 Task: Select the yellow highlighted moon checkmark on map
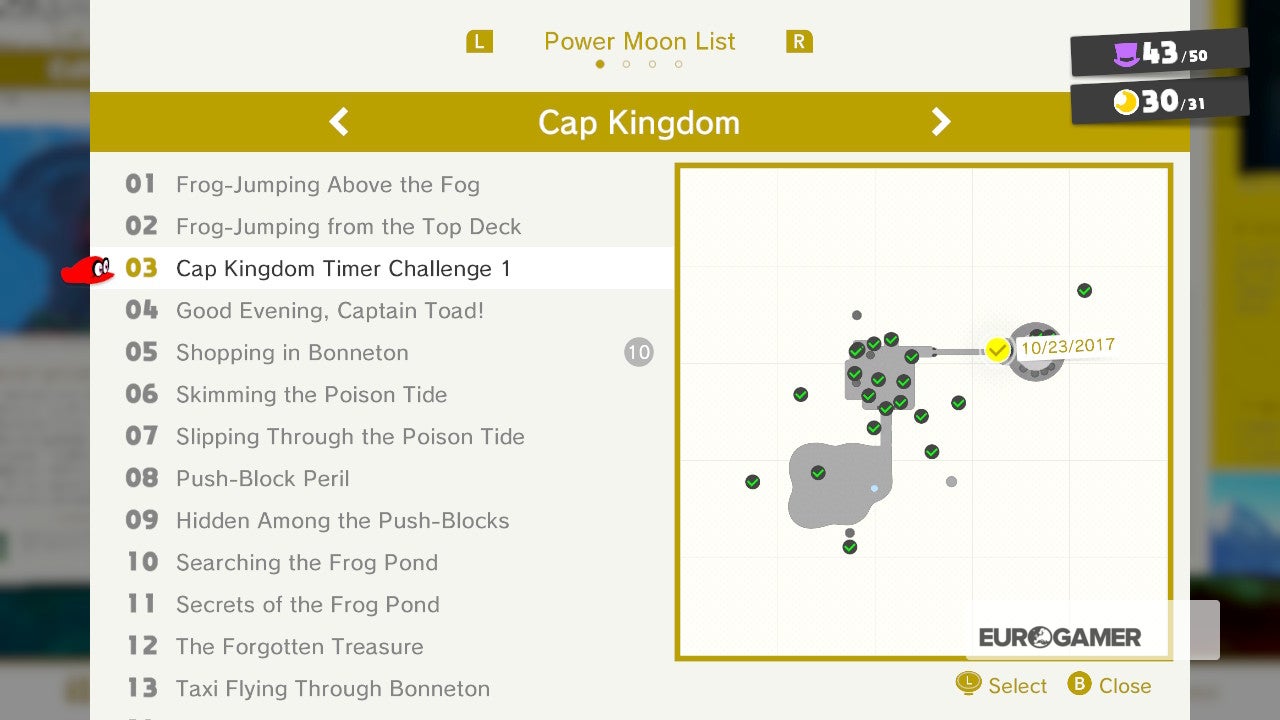click(997, 350)
